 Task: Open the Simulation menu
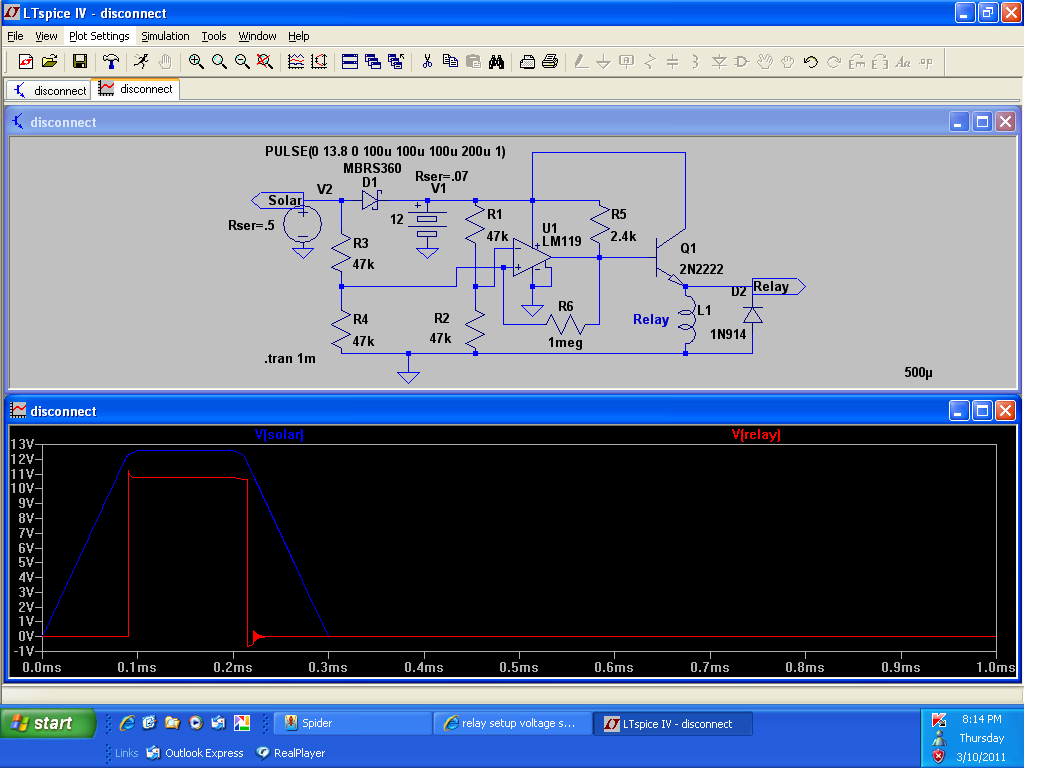coord(165,36)
